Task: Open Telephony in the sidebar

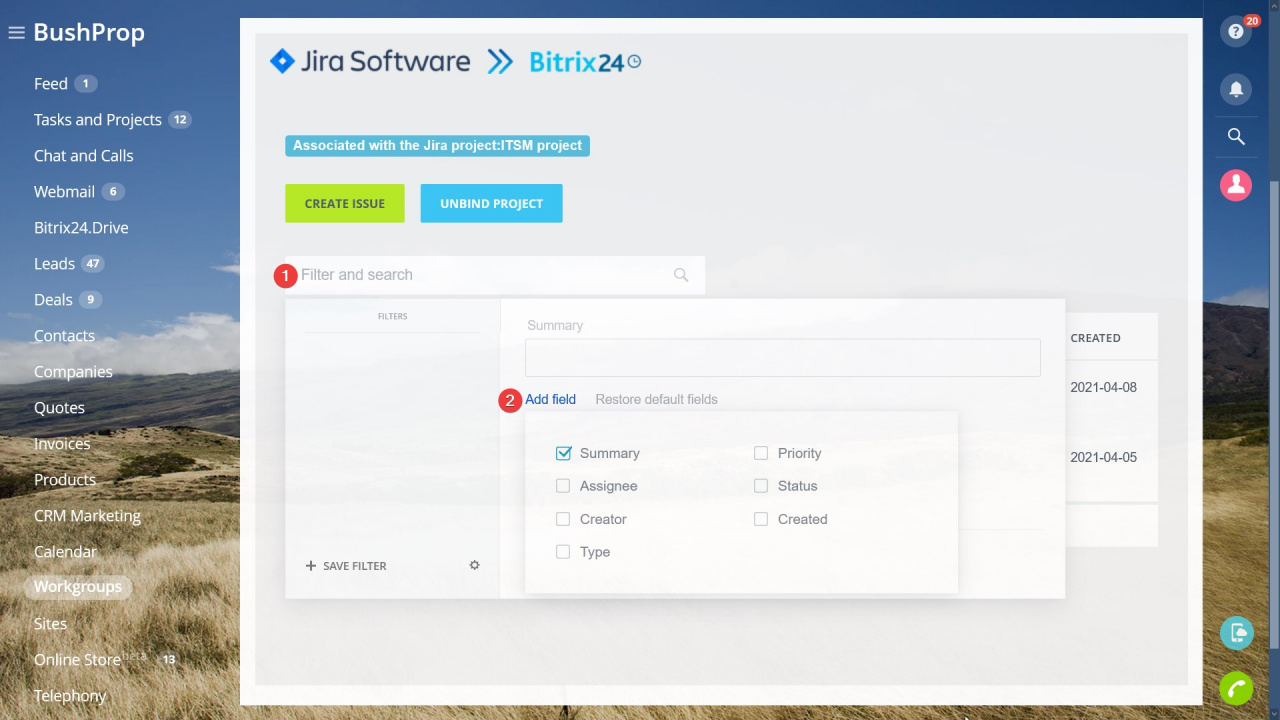Action: [x=70, y=696]
